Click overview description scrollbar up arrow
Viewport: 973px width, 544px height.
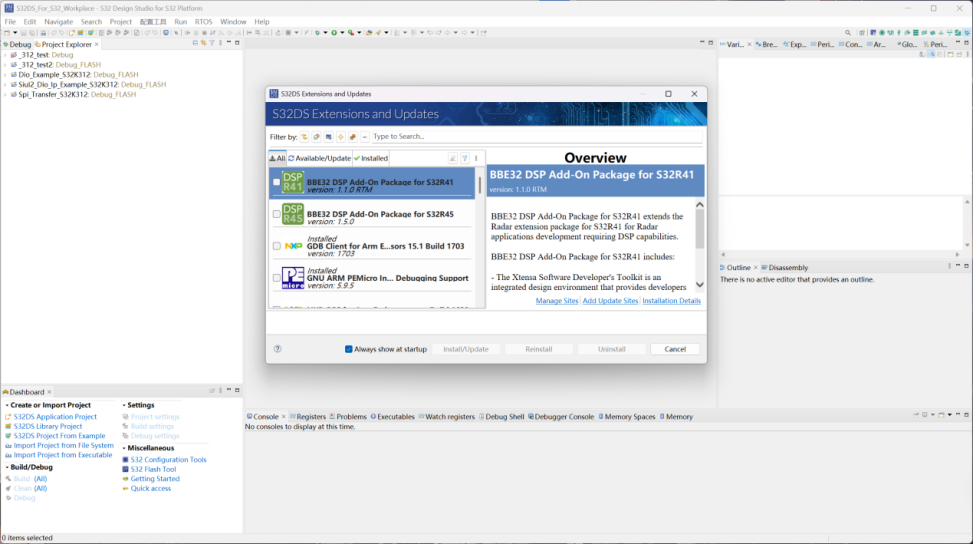click(x=700, y=205)
